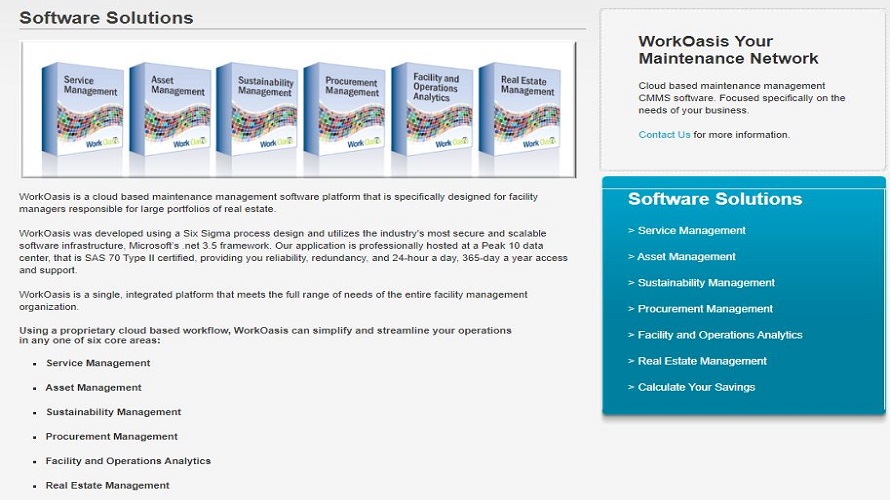
Task: Open Real Estate Management in the blue sidebar
Action: (702, 361)
